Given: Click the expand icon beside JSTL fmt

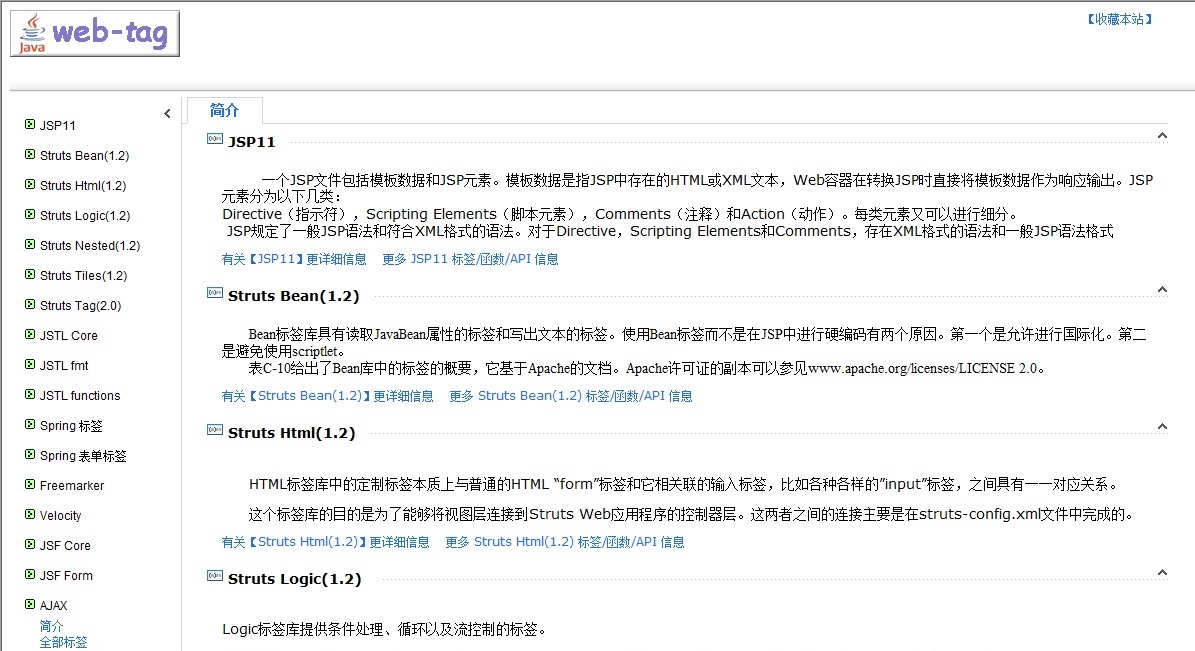Looking at the screenshot, I should coord(30,364).
